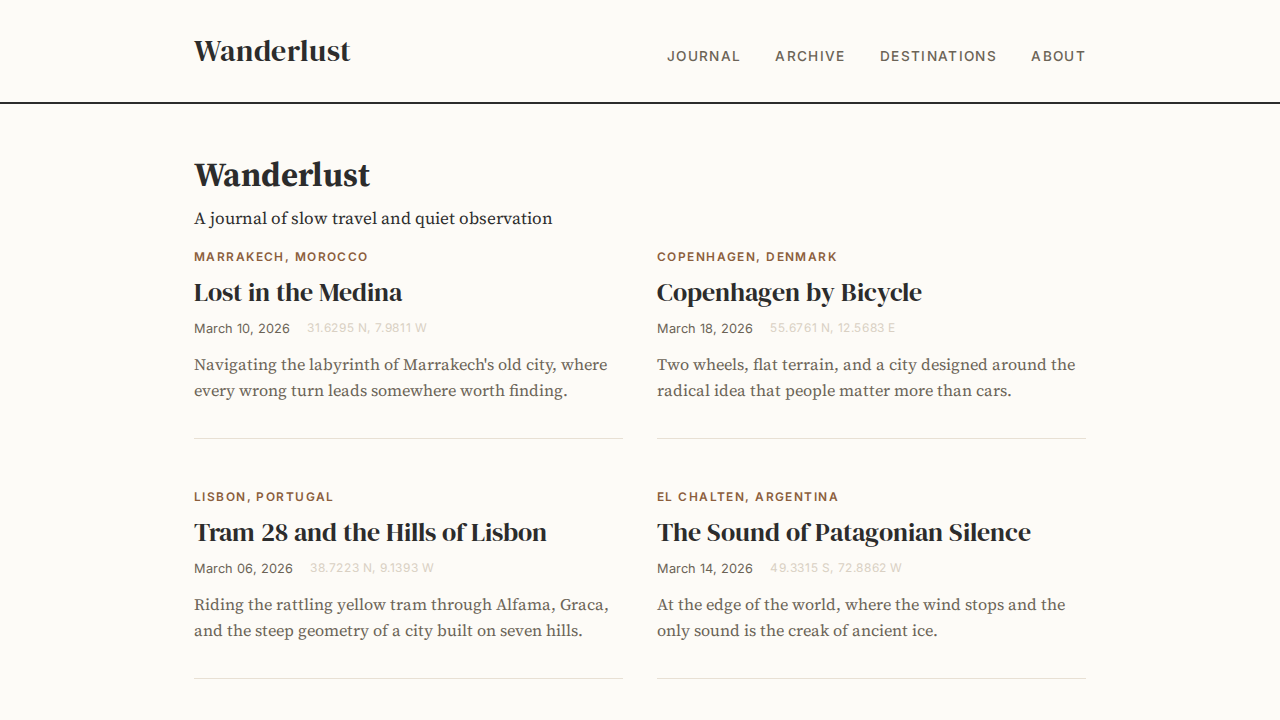This screenshot has width=1280, height=720.
Task: Open the article Lost in the Medina
Action: coord(298,293)
